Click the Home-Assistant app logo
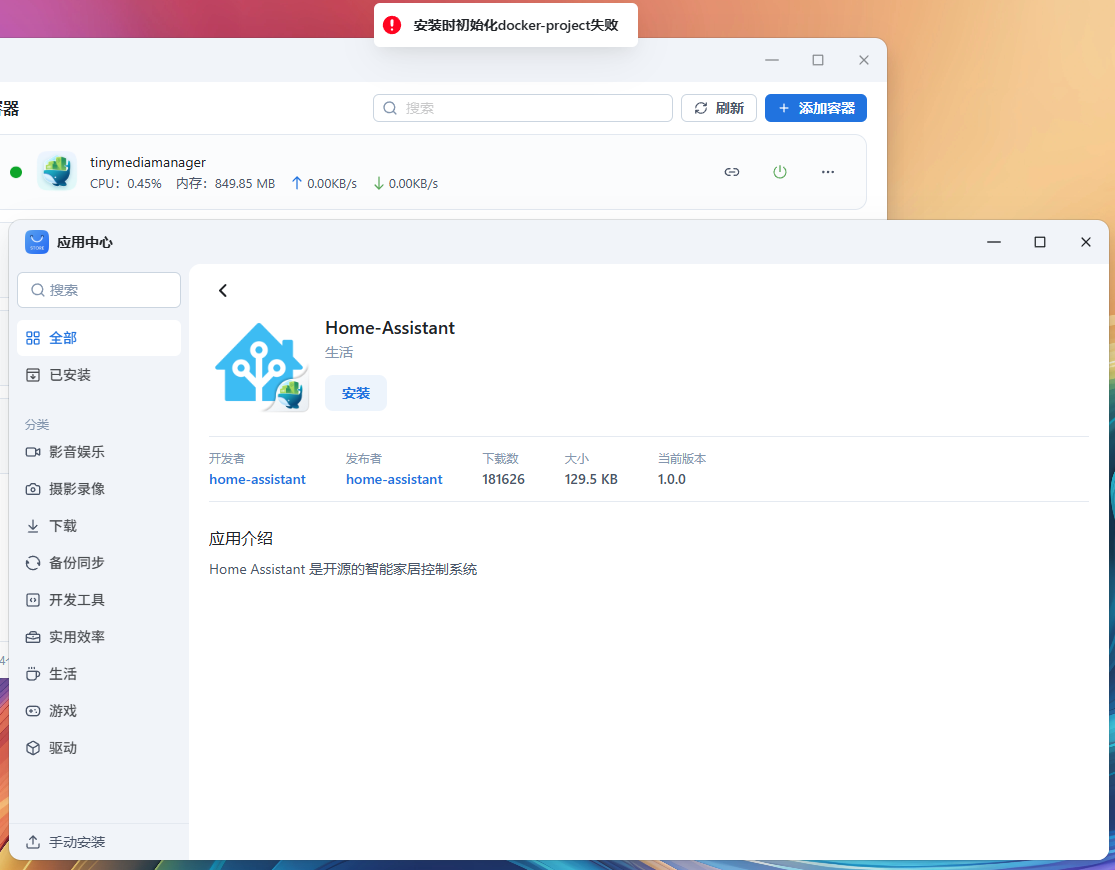Screen dimensions: 1115x870 tap(259, 366)
